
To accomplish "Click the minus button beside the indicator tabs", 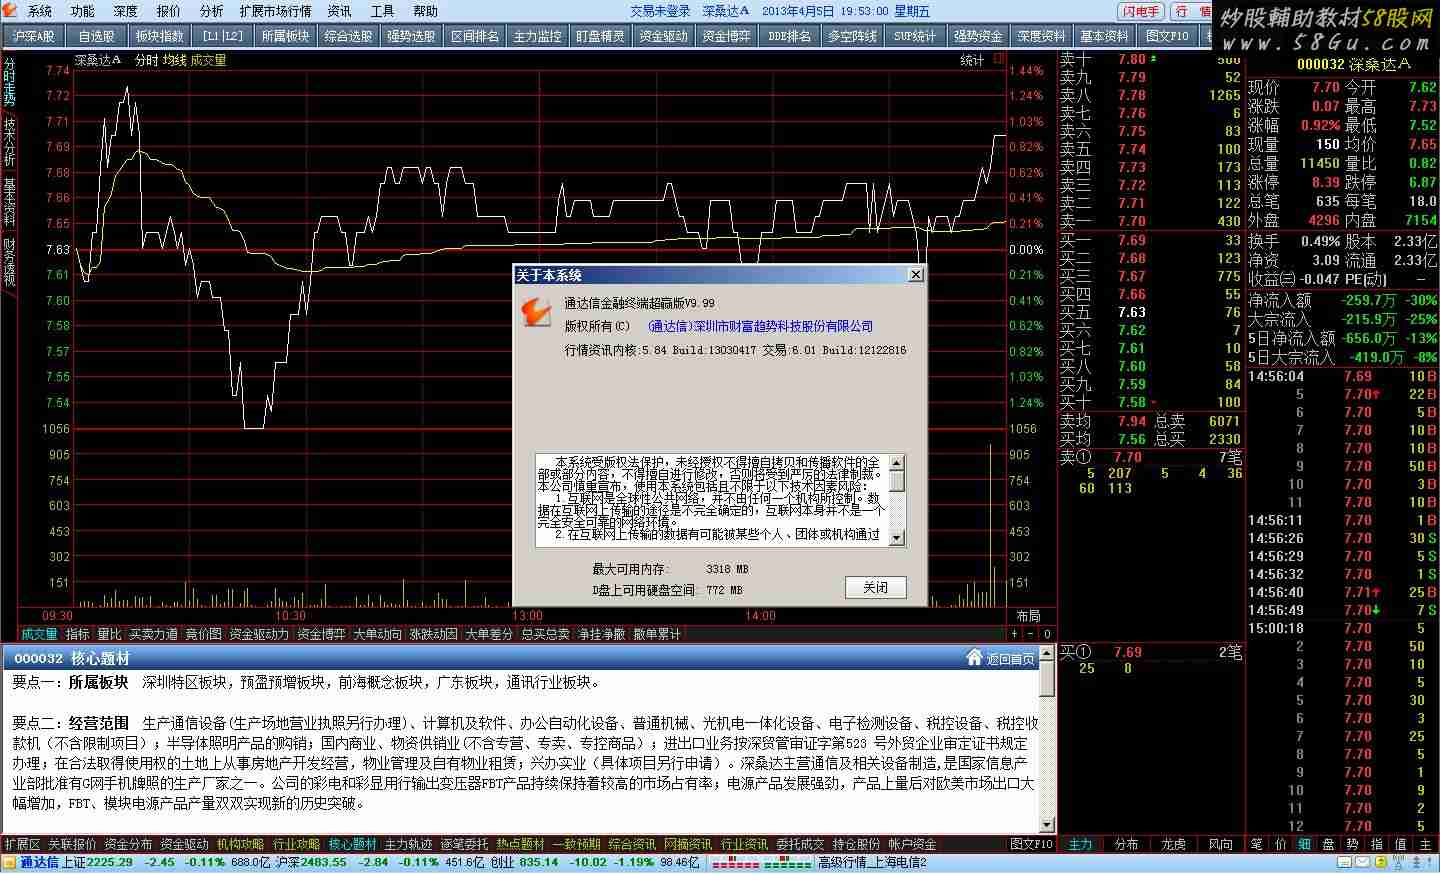I will [1031, 634].
